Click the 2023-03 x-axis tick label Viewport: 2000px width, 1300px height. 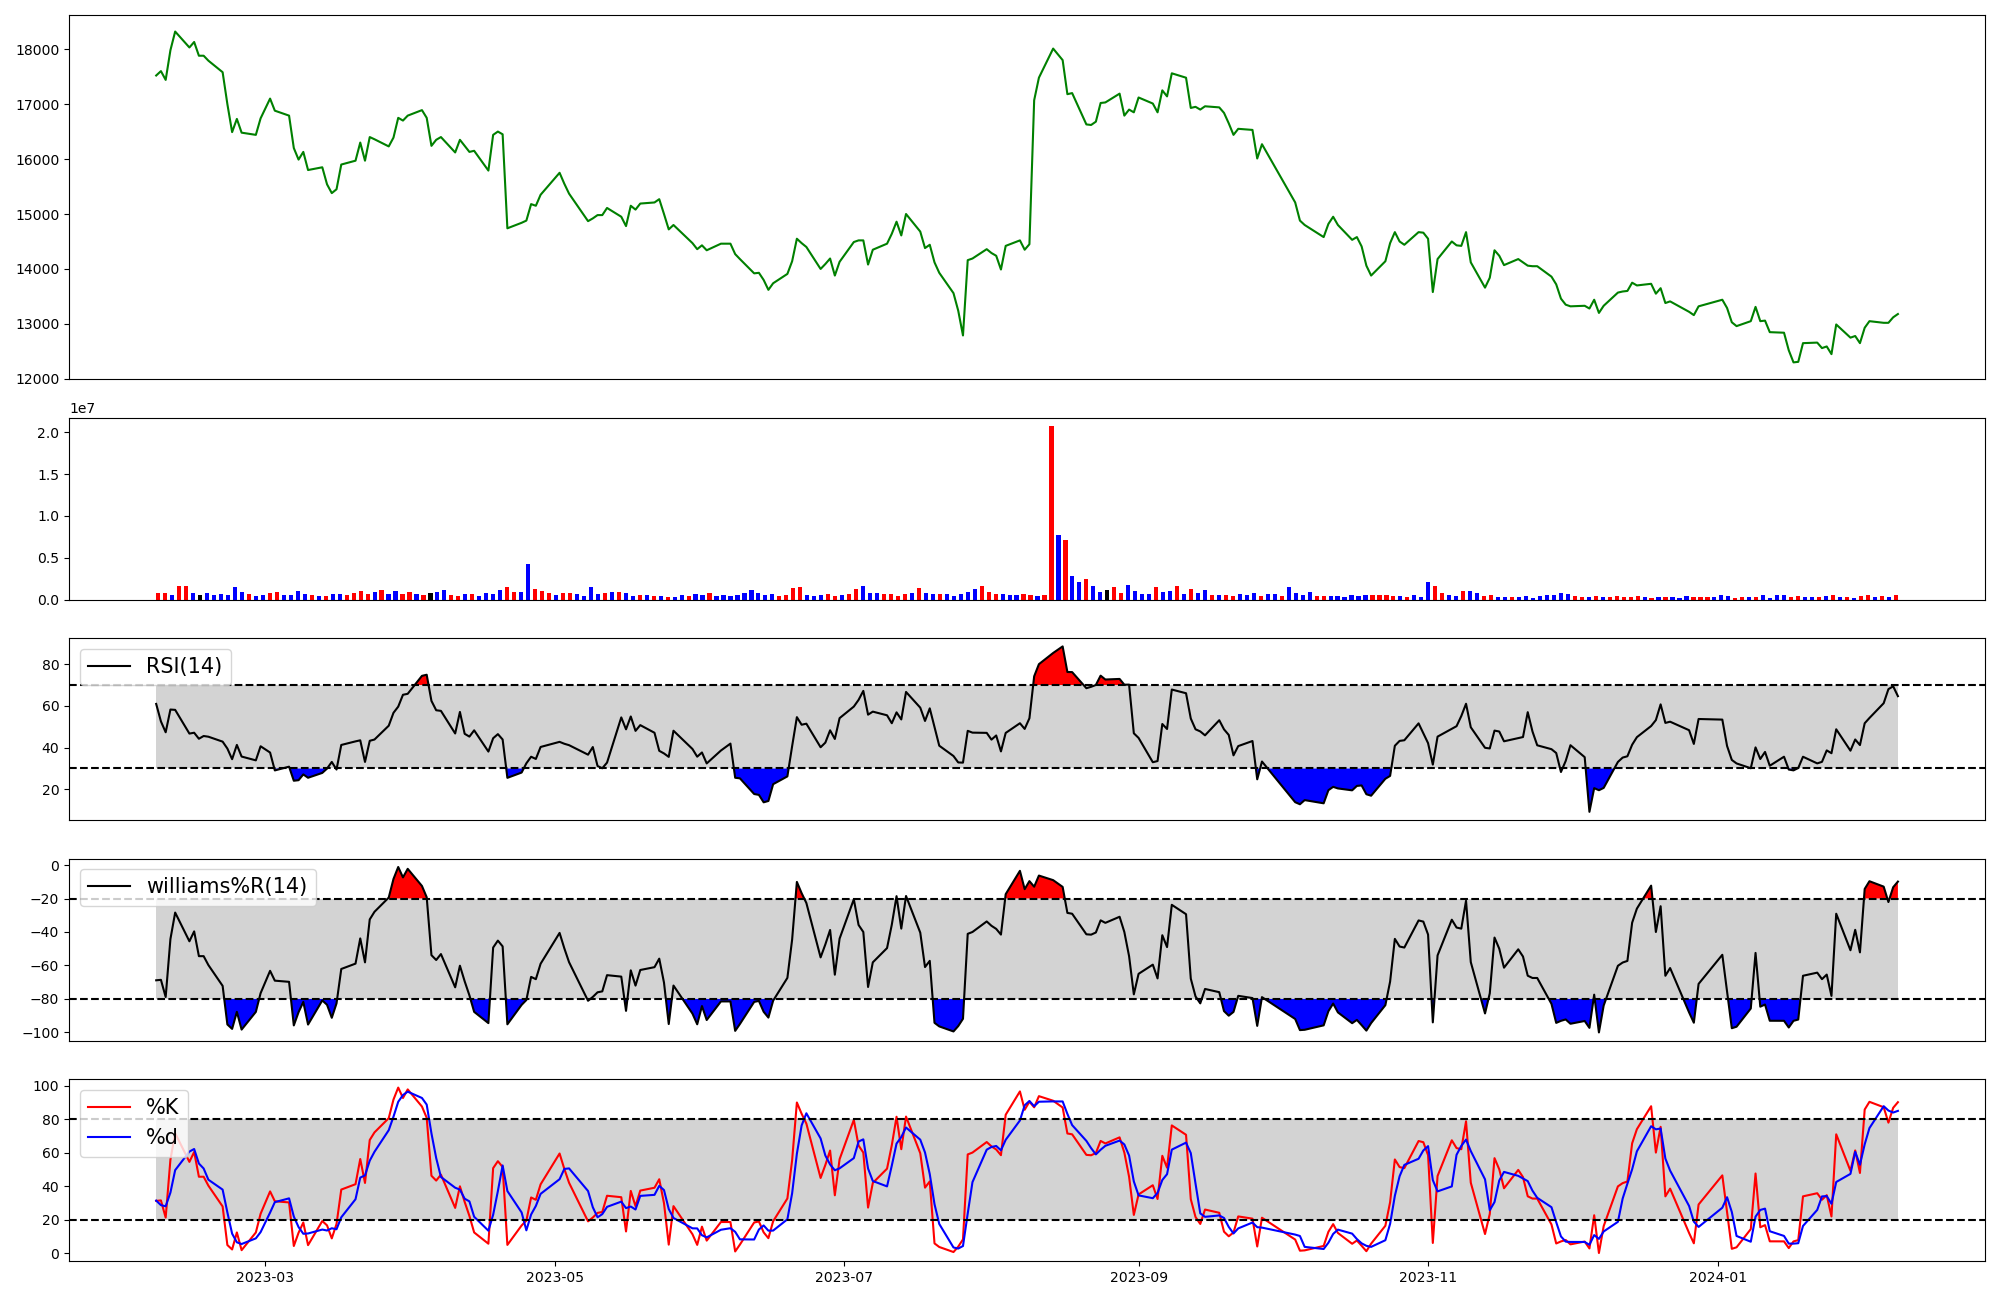(265, 1277)
